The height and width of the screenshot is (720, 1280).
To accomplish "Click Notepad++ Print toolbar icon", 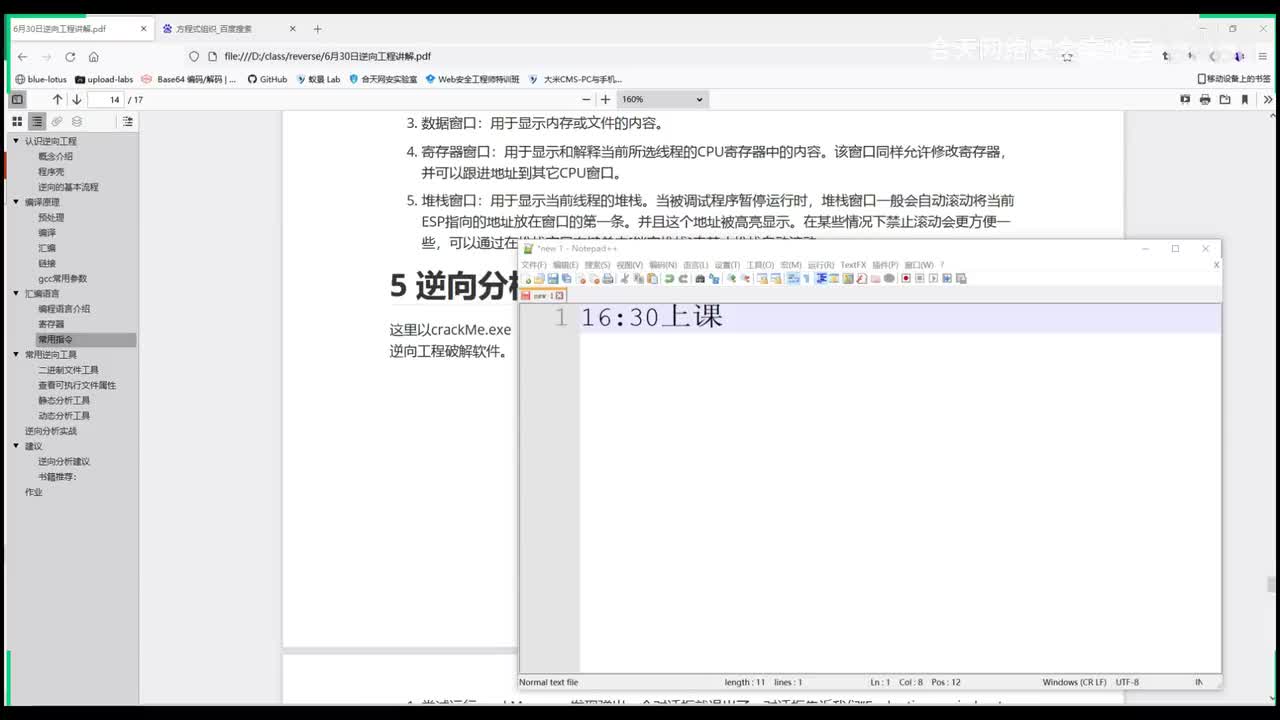I will [x=607, y=279].
